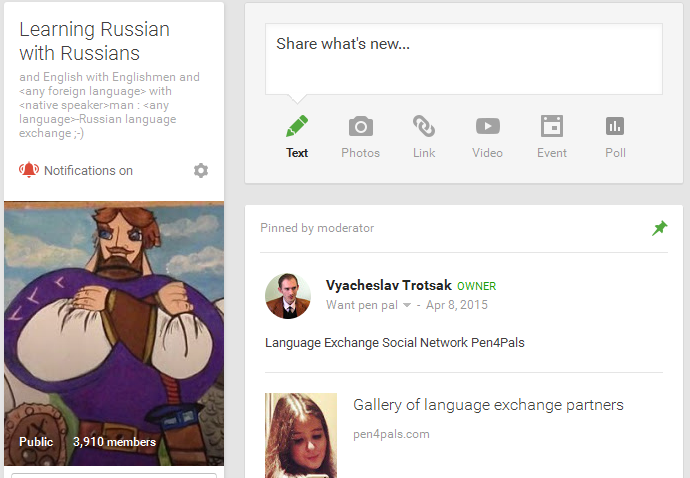Click Vyacheslav Trotsak's avatar photo
The width and height of the screenshot is (690, 478).
(288, 296)
